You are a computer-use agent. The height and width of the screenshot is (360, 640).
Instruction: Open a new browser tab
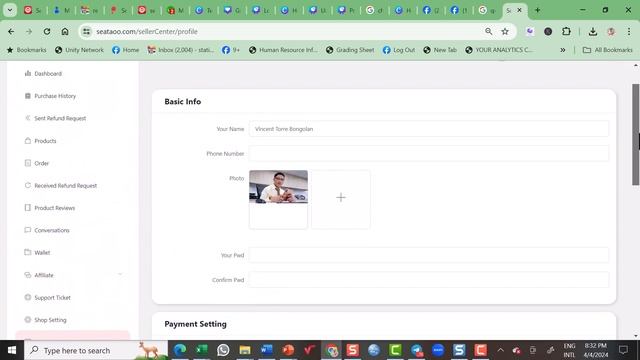[x=538, y=10]
